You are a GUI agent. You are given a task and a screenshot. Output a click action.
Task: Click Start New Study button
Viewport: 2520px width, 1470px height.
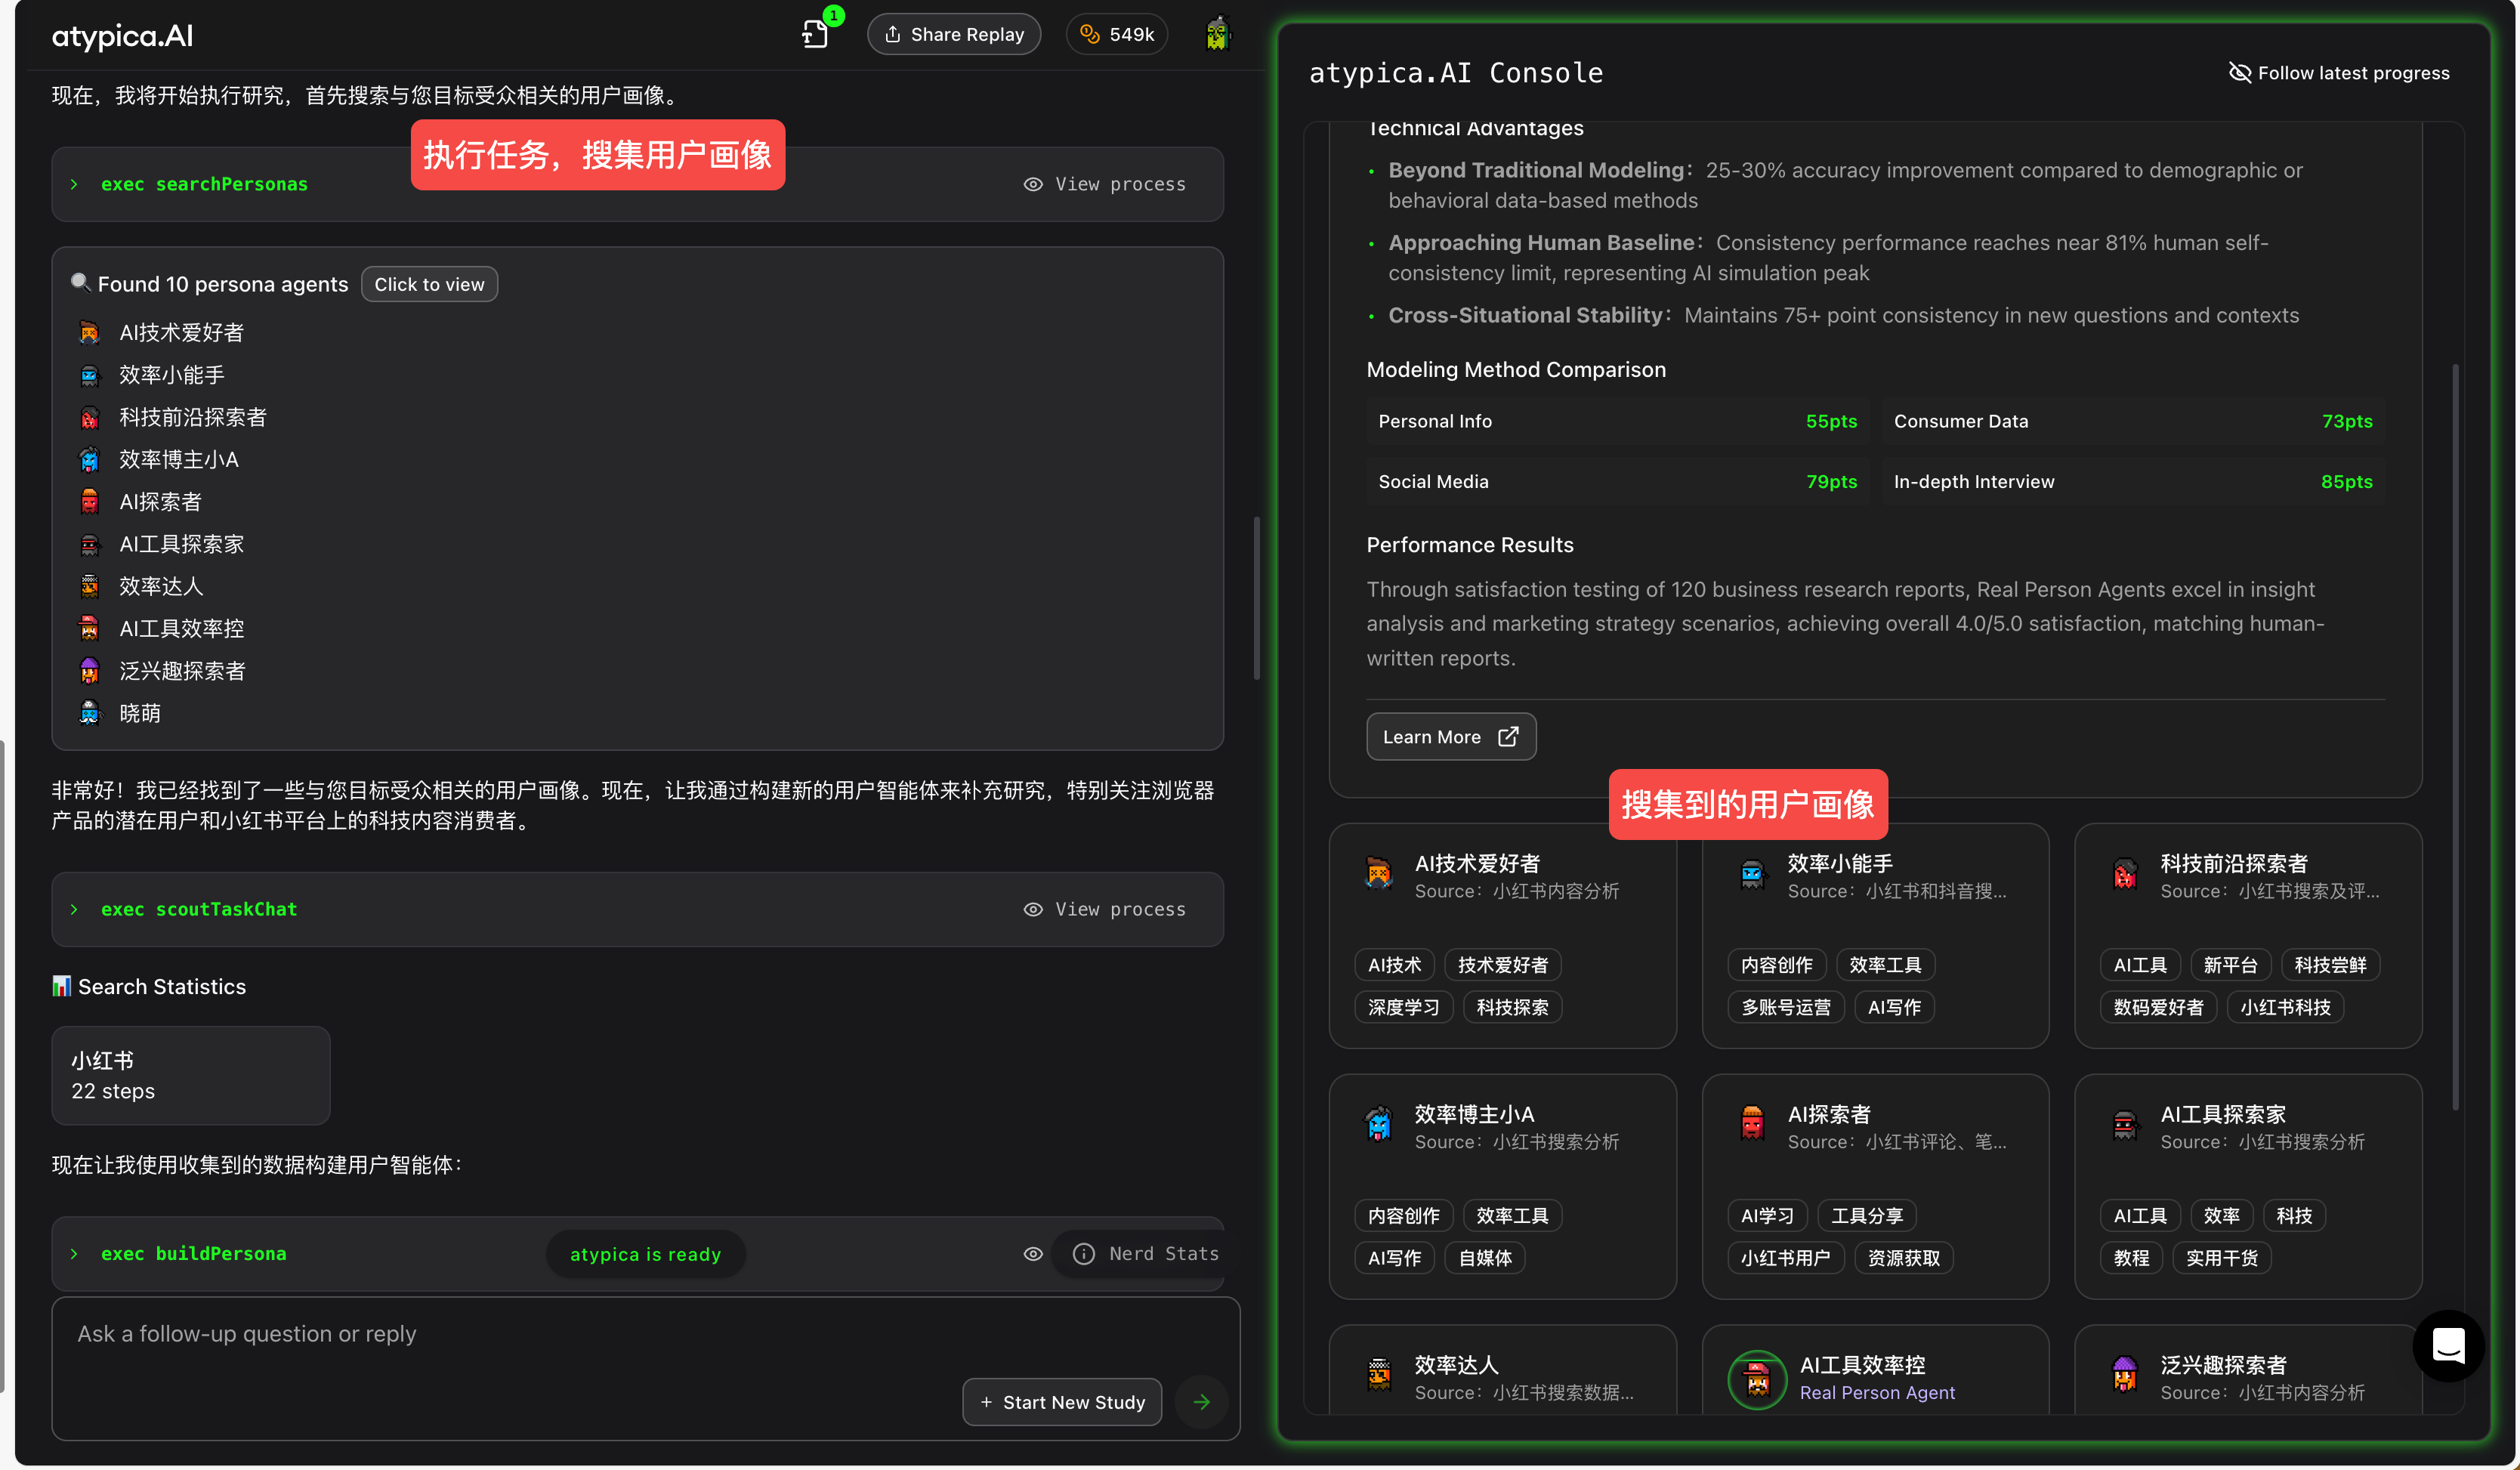pos(1062,1402)
